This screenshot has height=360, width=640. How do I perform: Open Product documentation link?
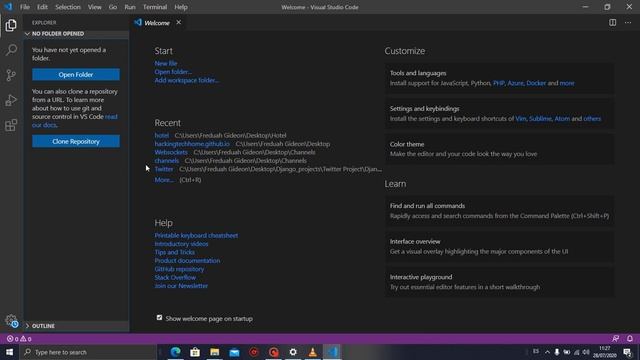(x=187, y=260)
